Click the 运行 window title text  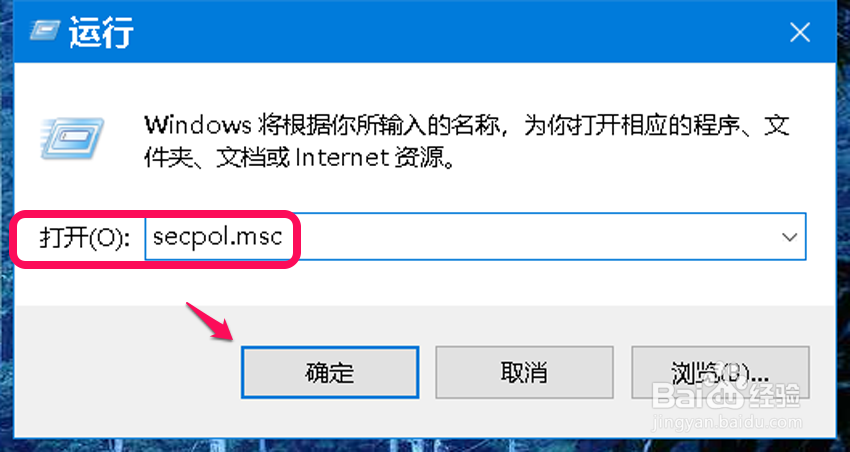click(x=101, y=33)
